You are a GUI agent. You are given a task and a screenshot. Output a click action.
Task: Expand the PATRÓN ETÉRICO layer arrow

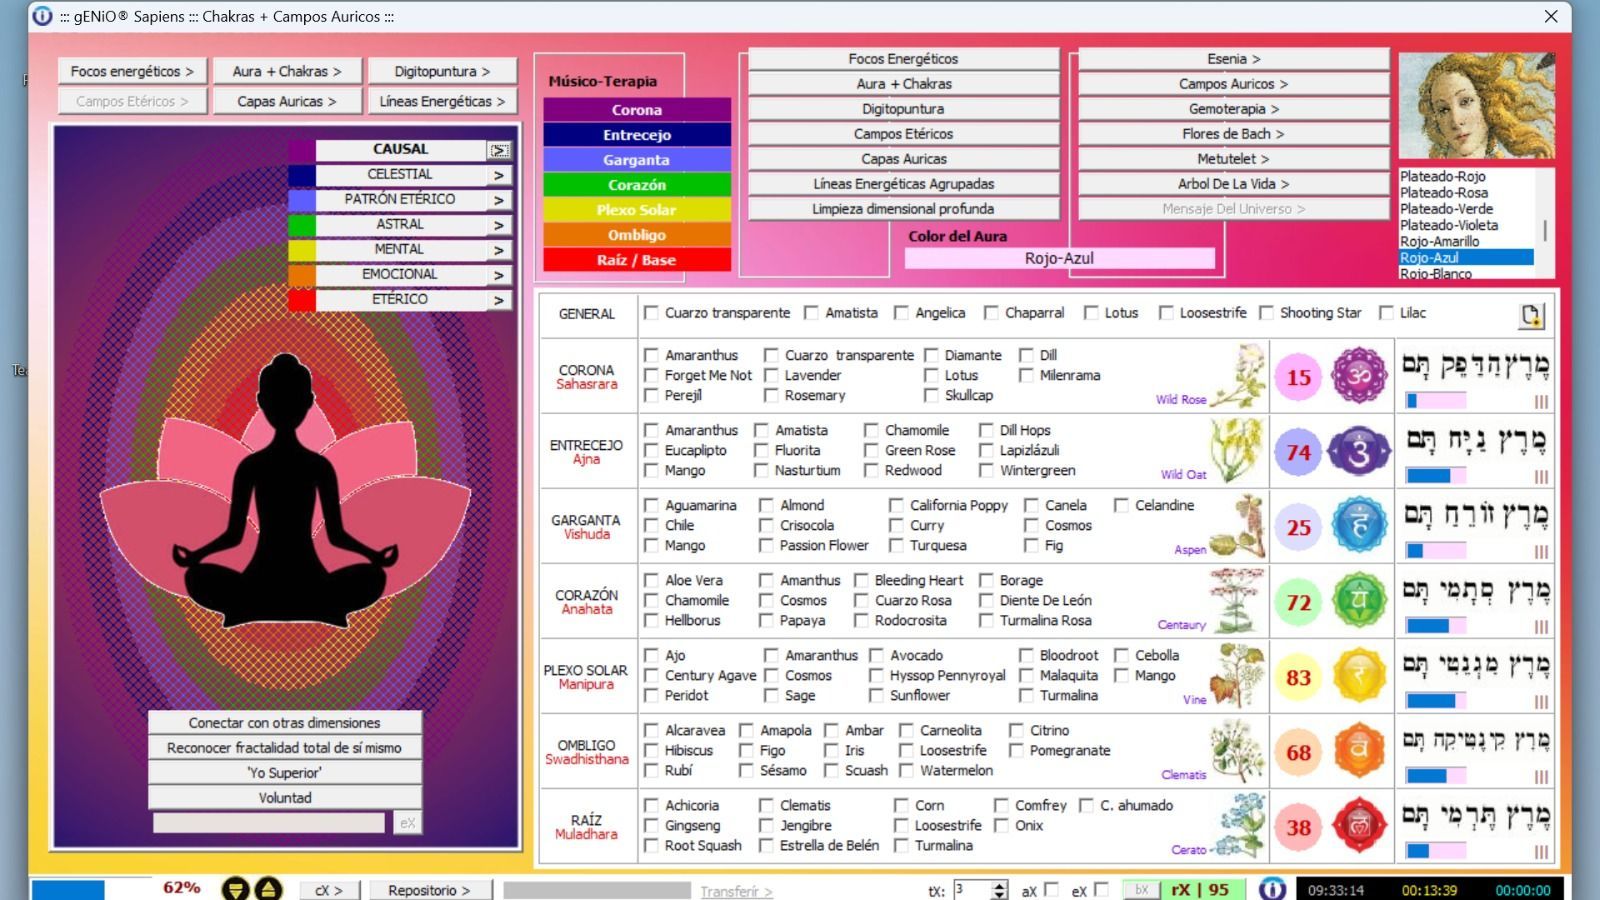tap(499, 200)
